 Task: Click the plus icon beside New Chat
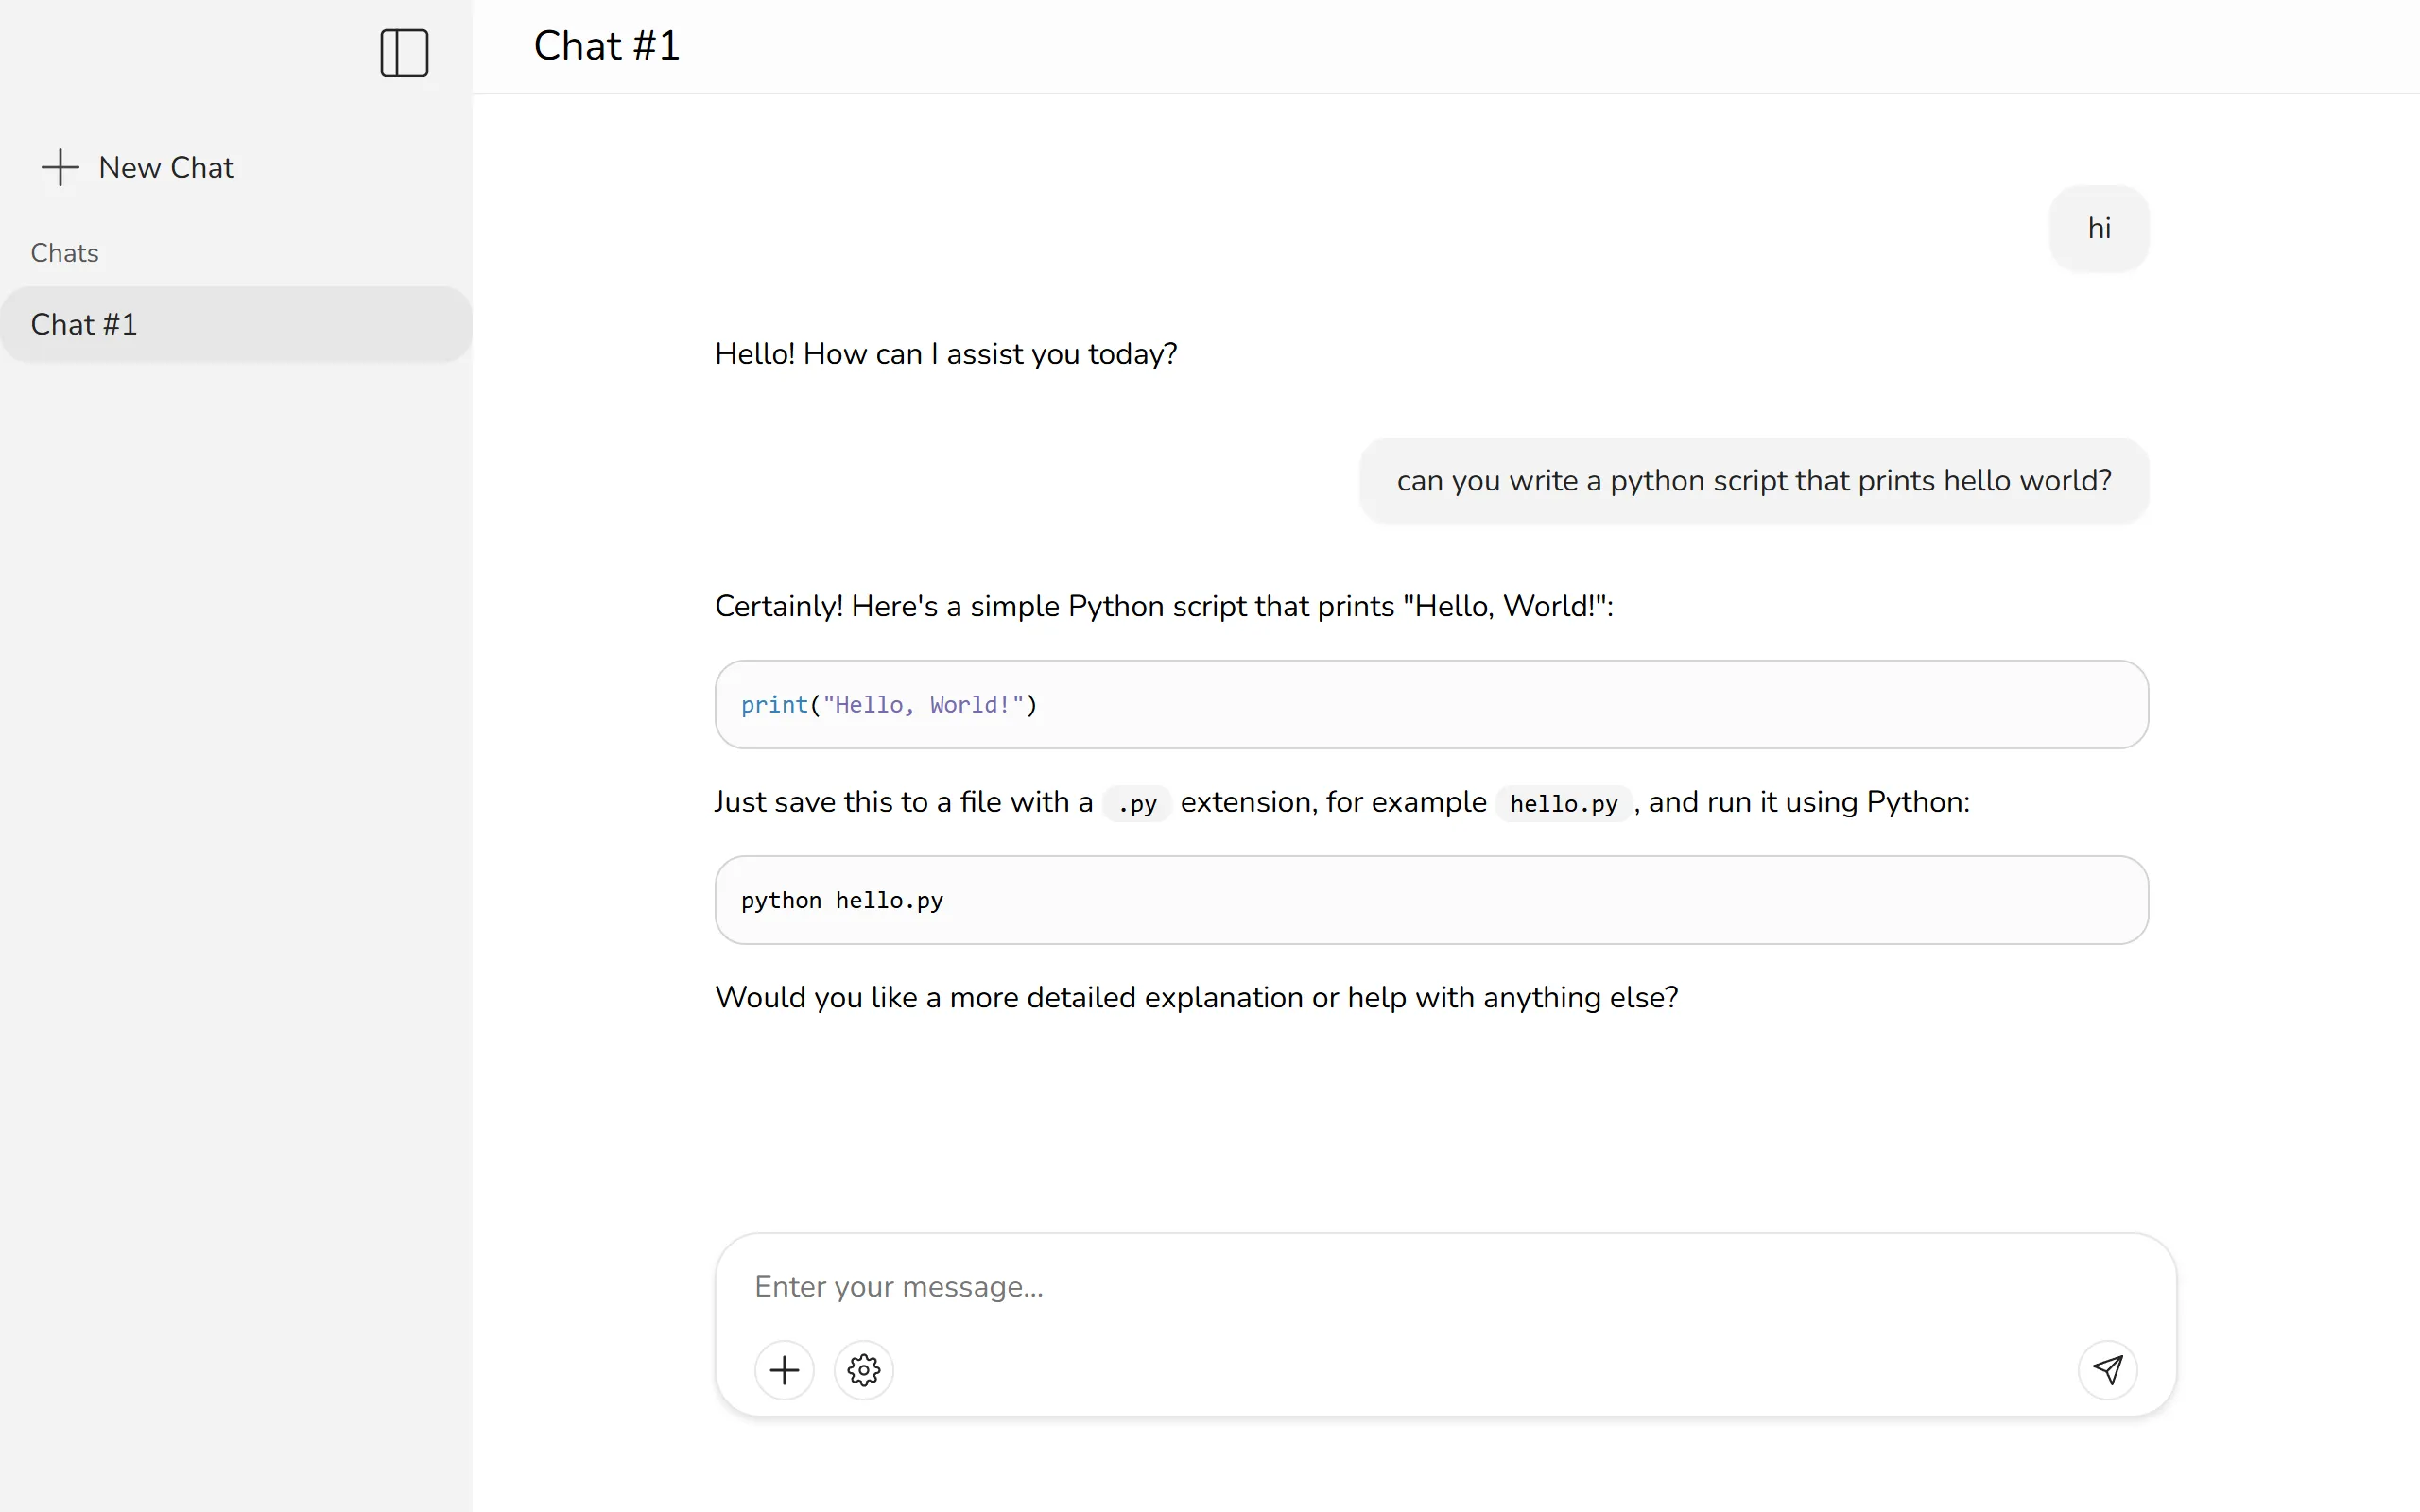[x=60, y=167]
